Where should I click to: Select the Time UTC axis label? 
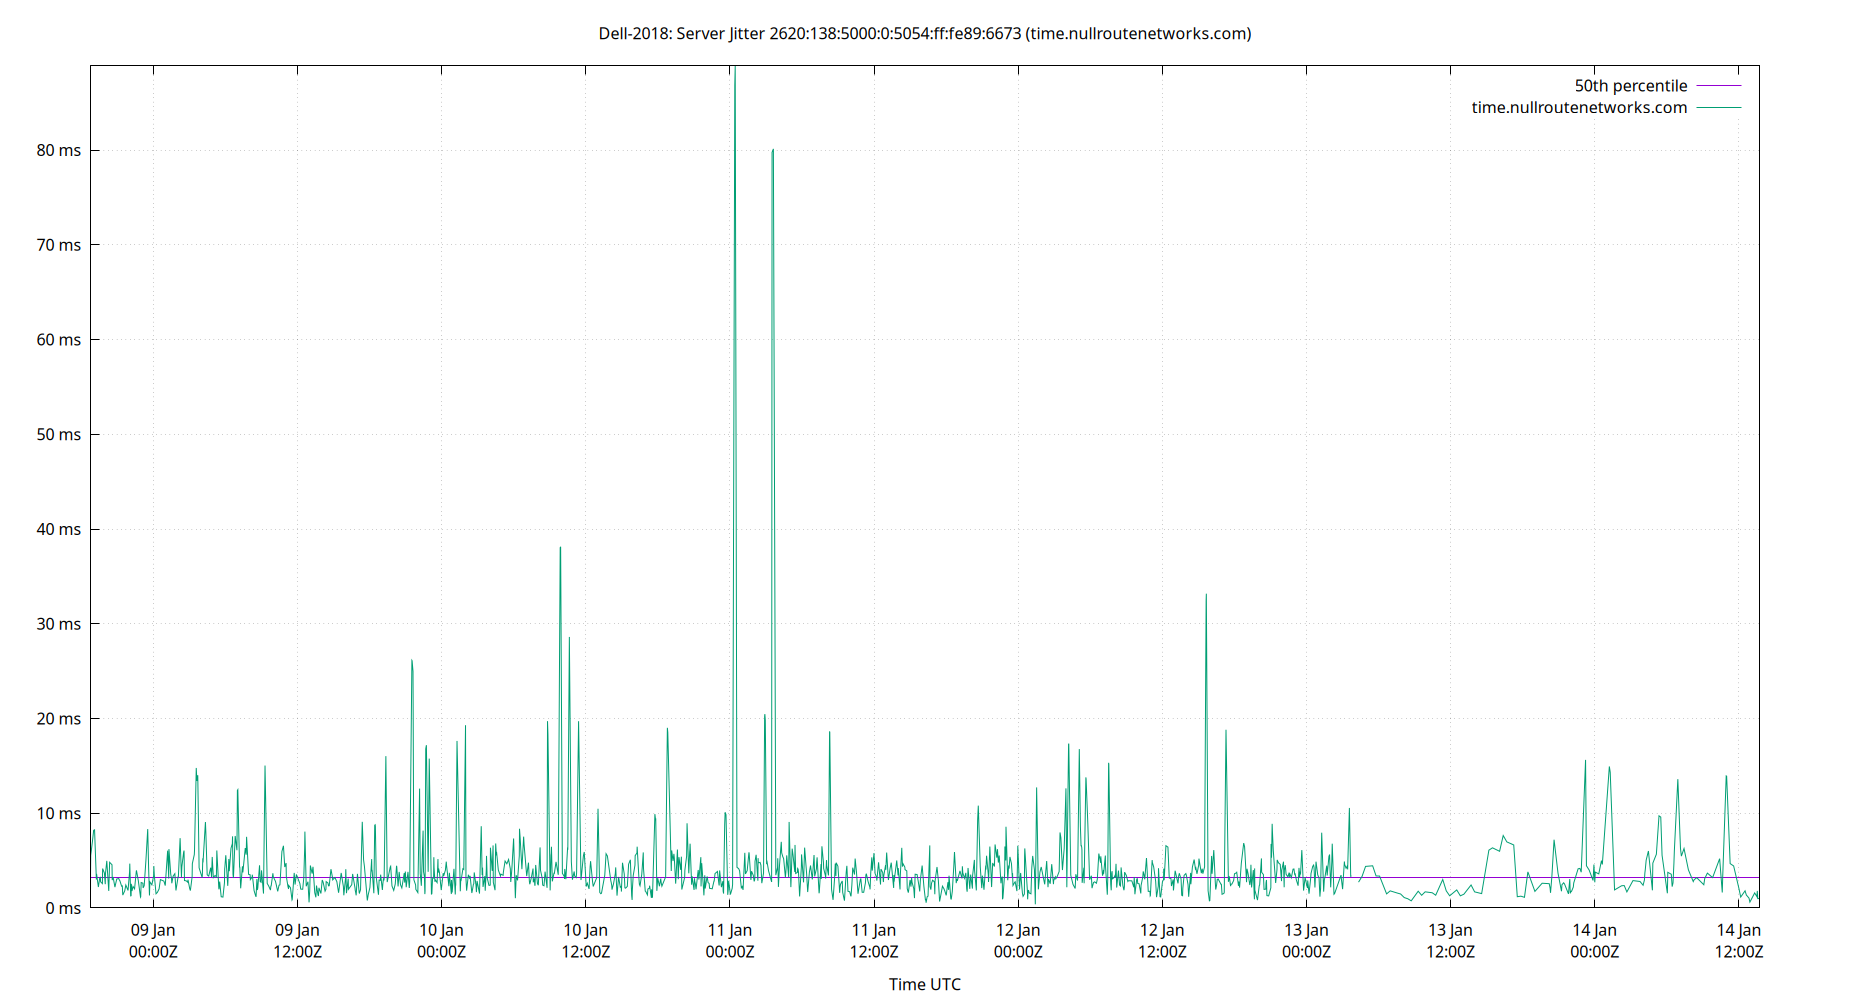(x=923, y=984)
